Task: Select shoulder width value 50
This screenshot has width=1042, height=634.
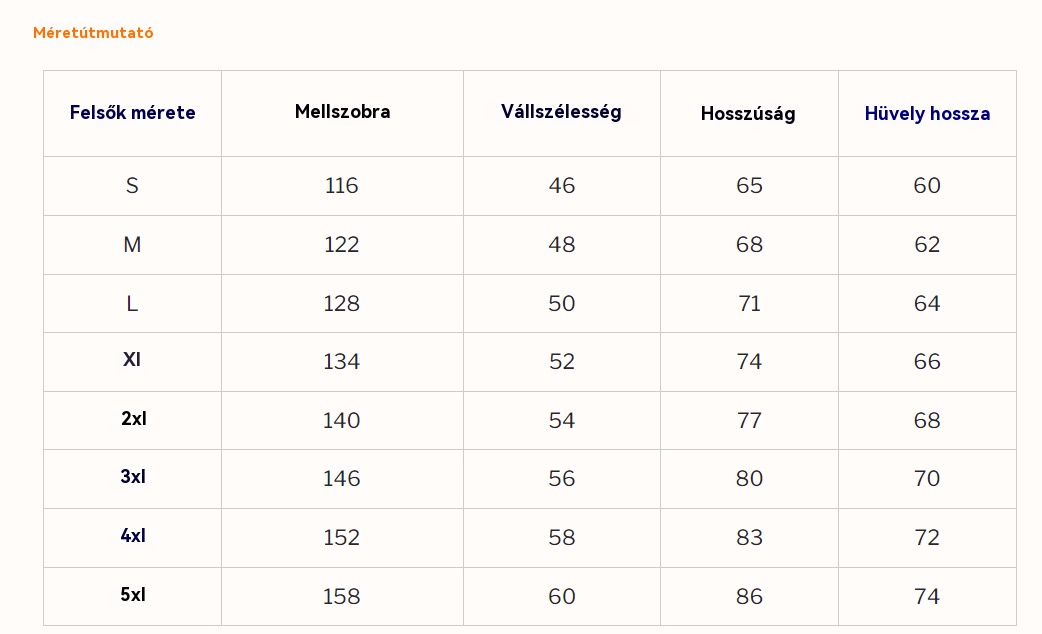Action: 562,304
